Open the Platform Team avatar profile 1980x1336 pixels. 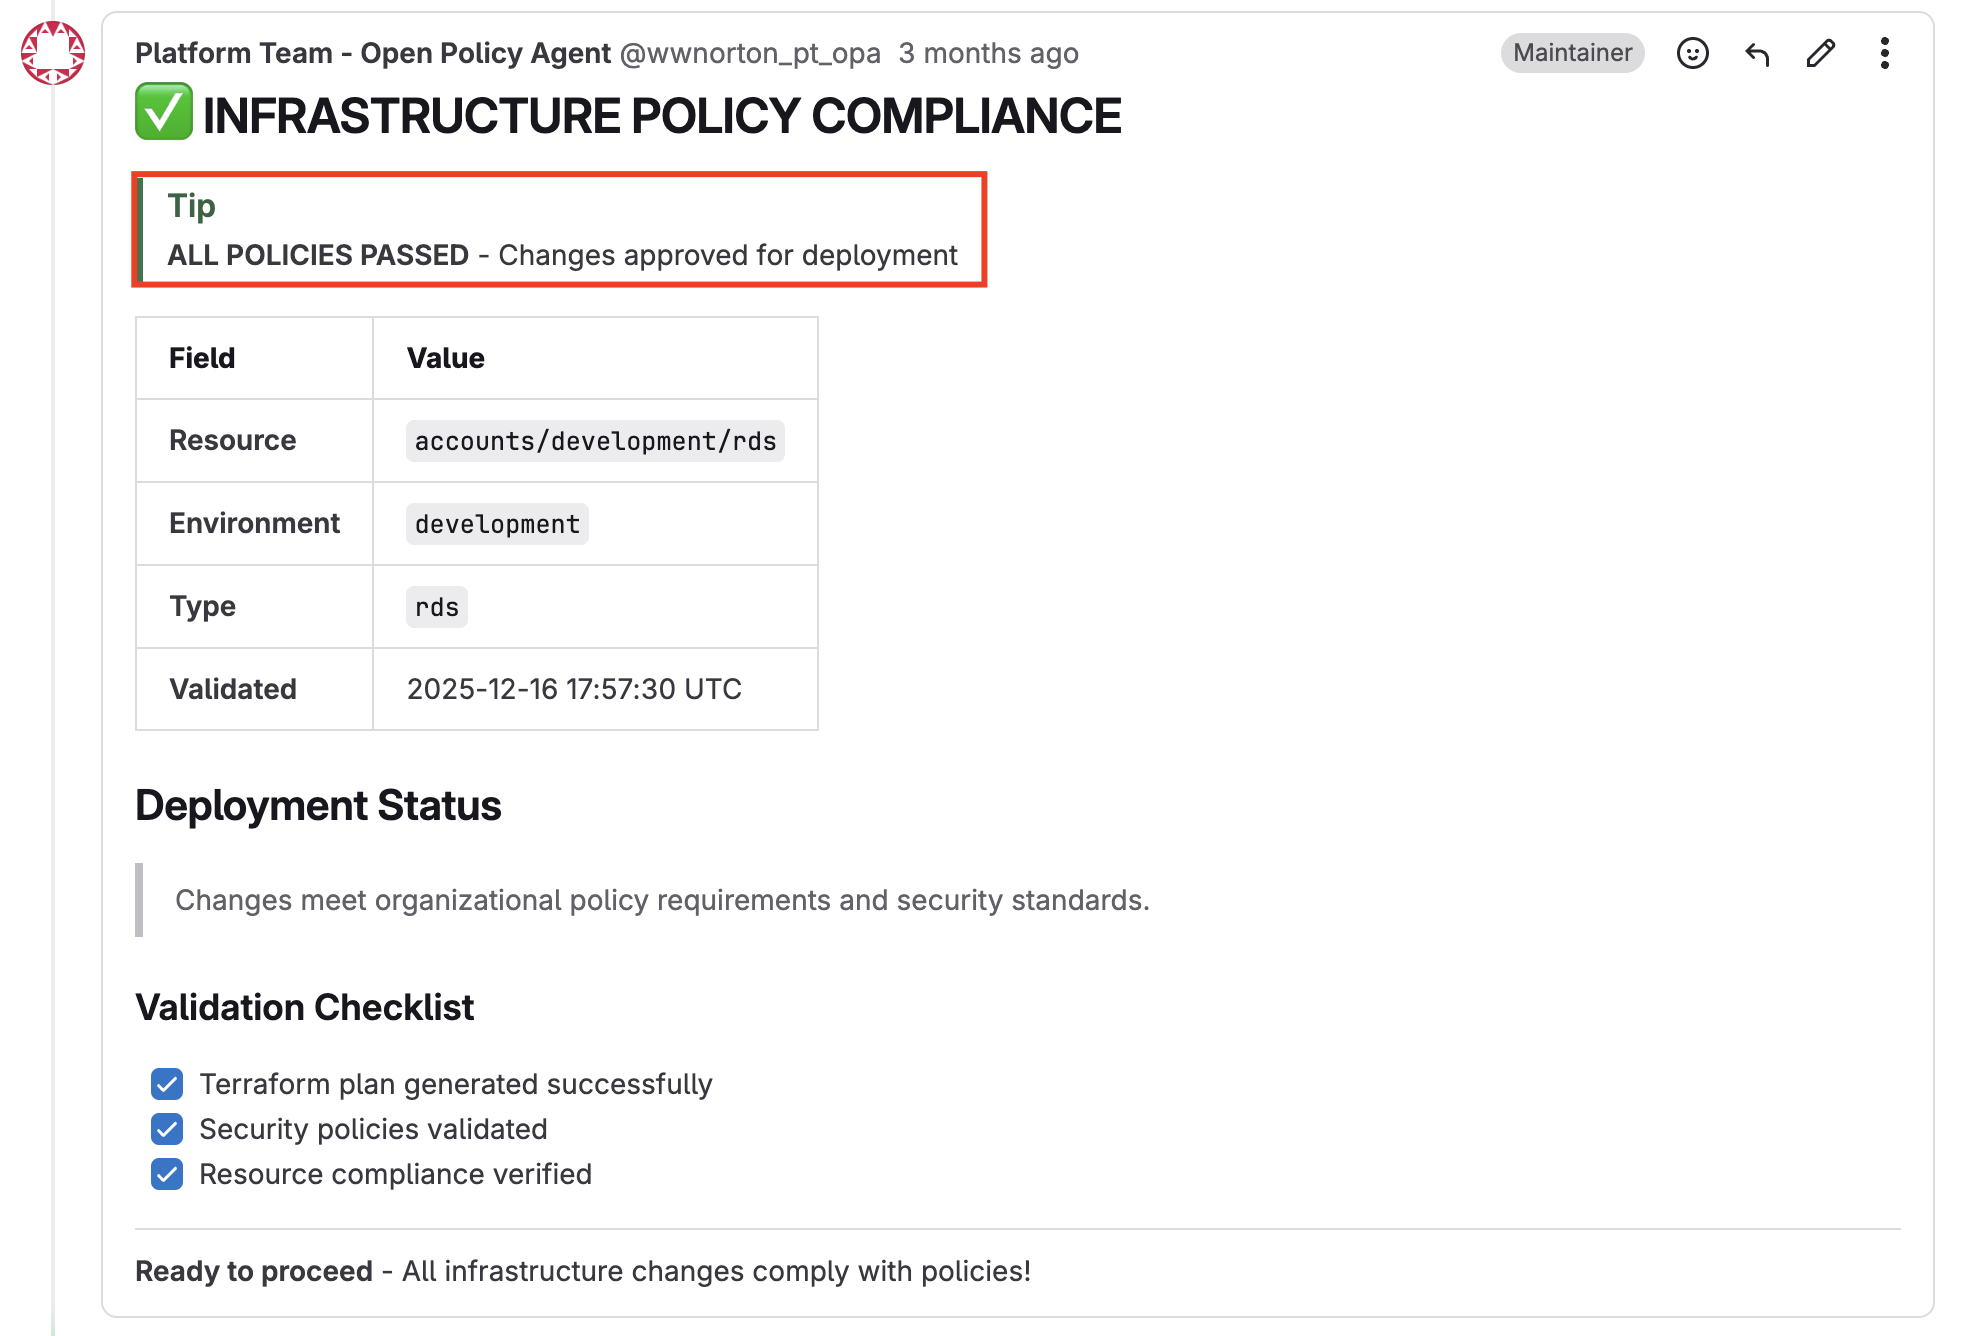(x=53, y=53)
